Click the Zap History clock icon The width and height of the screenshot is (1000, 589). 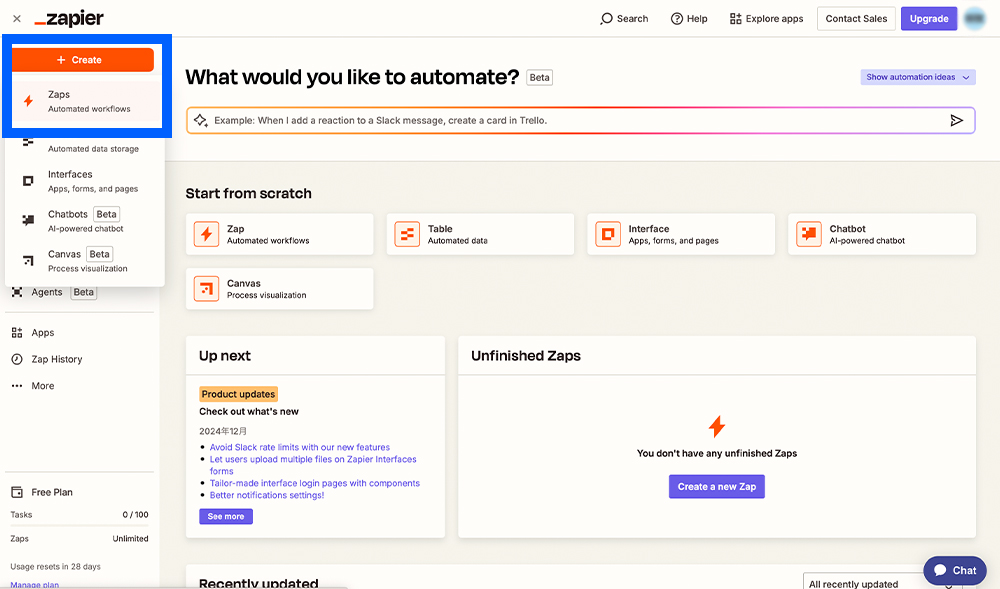(17, 359)
